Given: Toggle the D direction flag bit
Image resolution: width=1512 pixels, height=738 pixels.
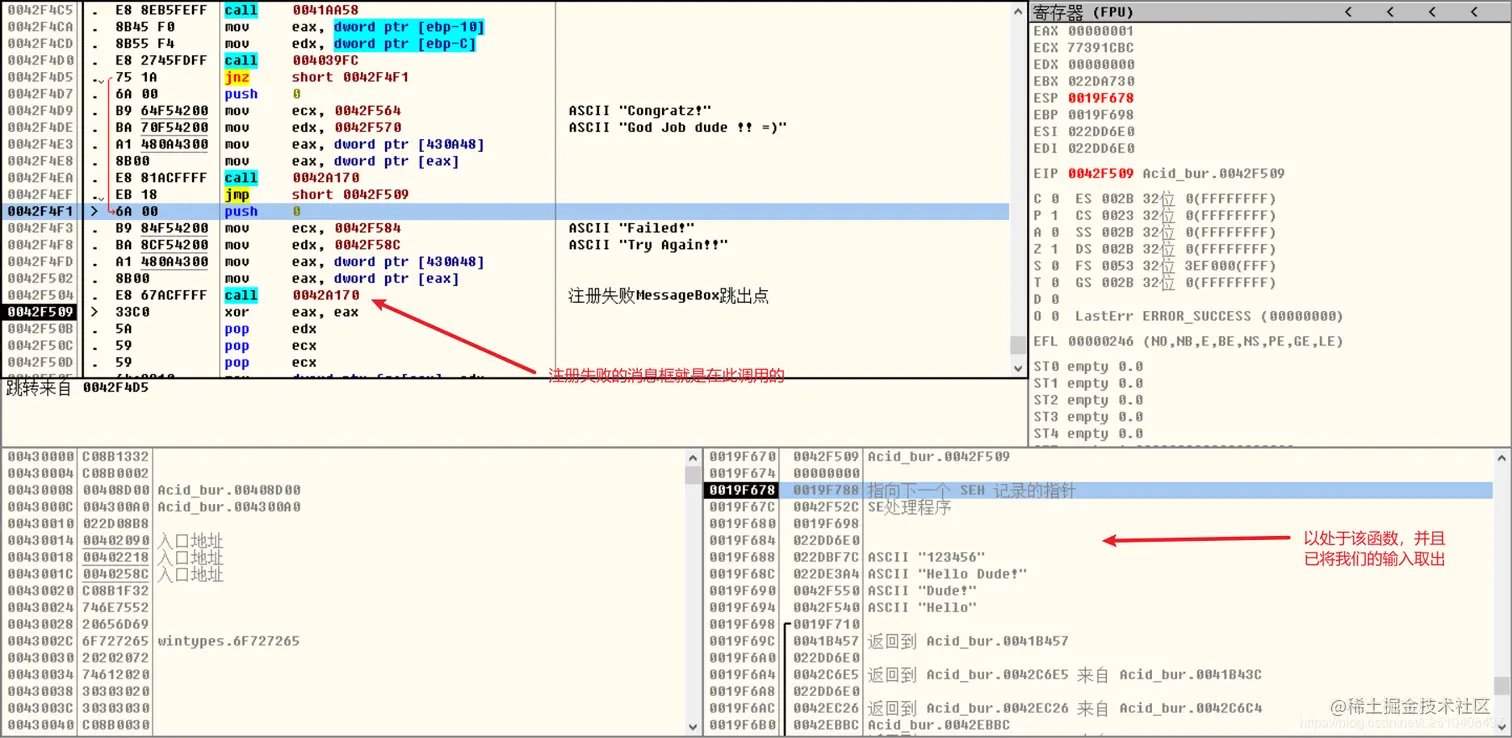Looking at the screenshot, I should 1055,299.
